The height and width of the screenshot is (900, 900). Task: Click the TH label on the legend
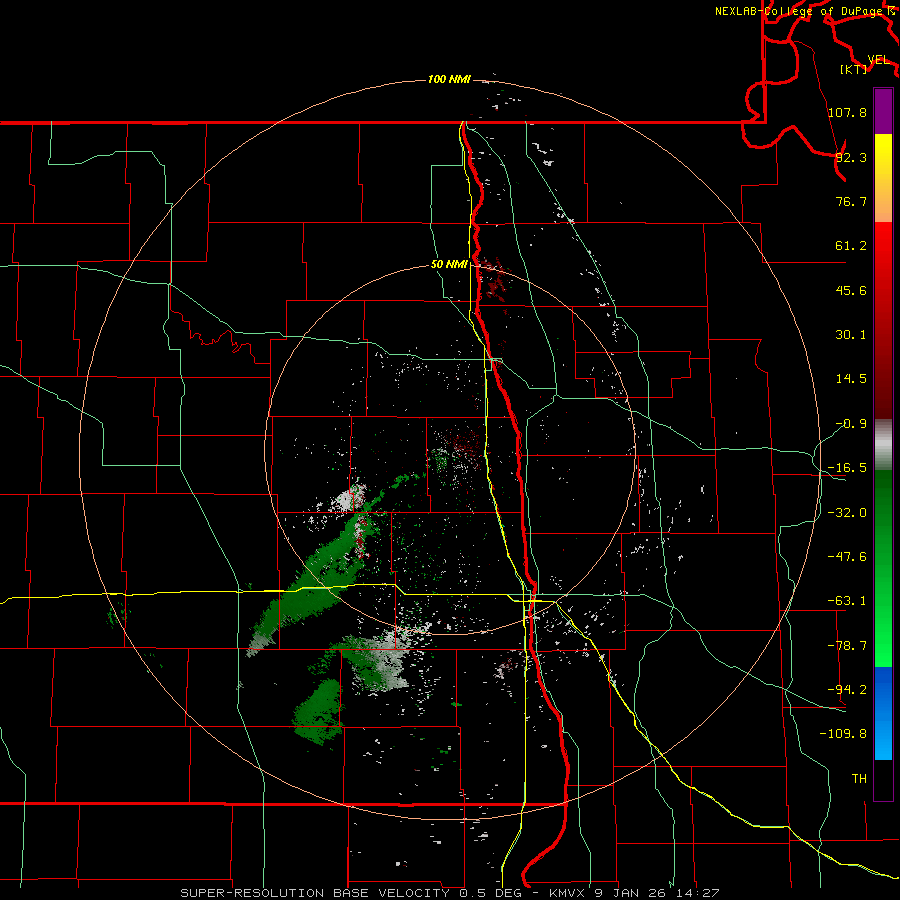(859, 778)
